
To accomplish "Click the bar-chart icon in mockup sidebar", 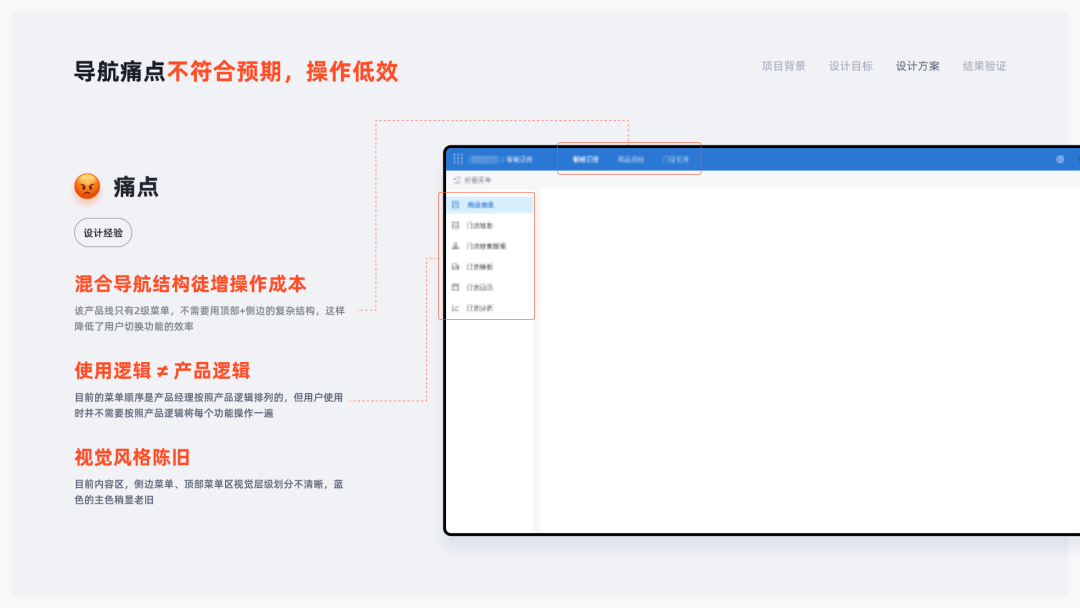I will tap(455, 308).
